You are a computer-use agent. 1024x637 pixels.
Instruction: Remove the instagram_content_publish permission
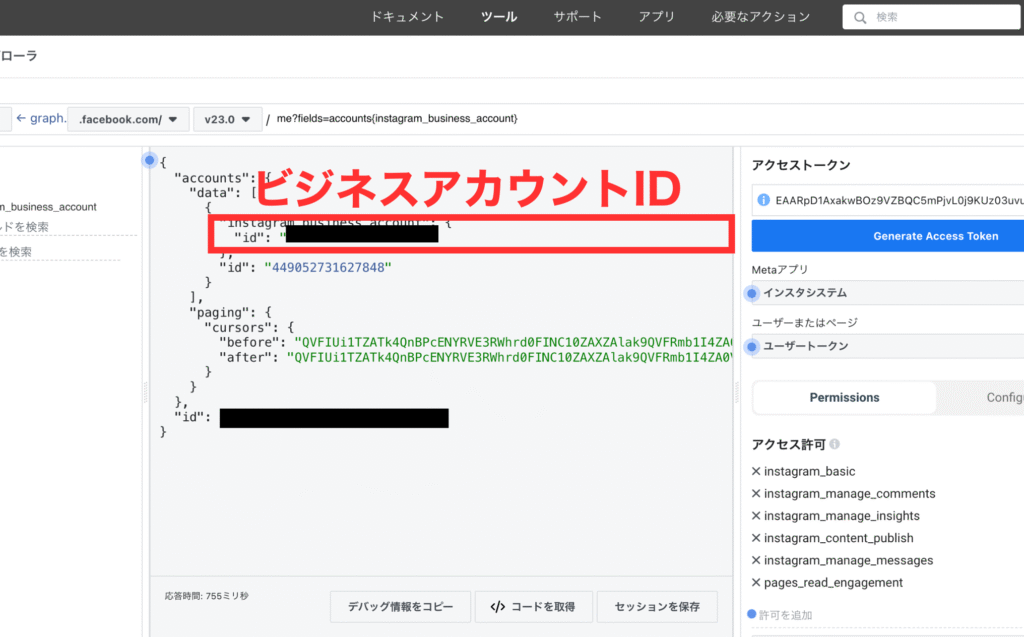point(756,538)
